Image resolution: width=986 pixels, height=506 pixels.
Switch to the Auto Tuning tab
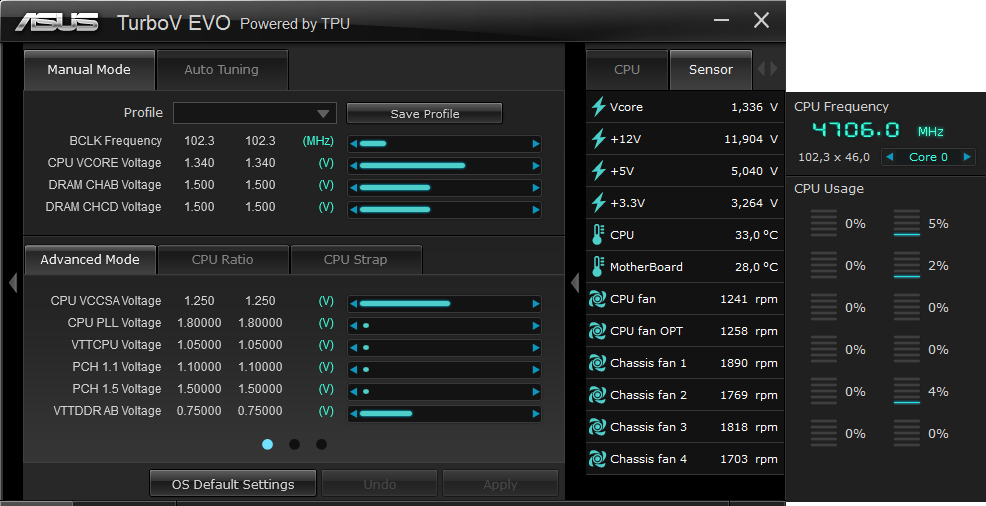[221, 70]
